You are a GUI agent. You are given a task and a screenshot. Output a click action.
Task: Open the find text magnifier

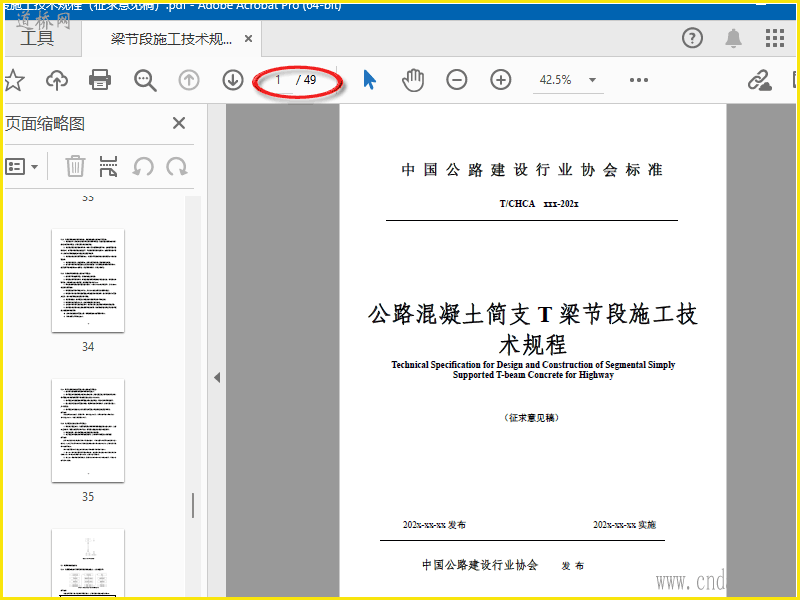145,80
